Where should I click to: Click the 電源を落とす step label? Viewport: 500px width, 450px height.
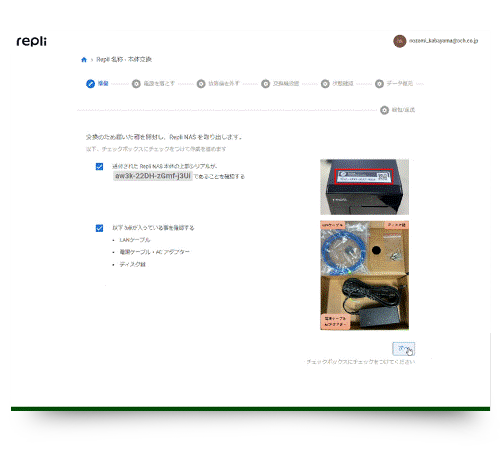tap(159, 83)
